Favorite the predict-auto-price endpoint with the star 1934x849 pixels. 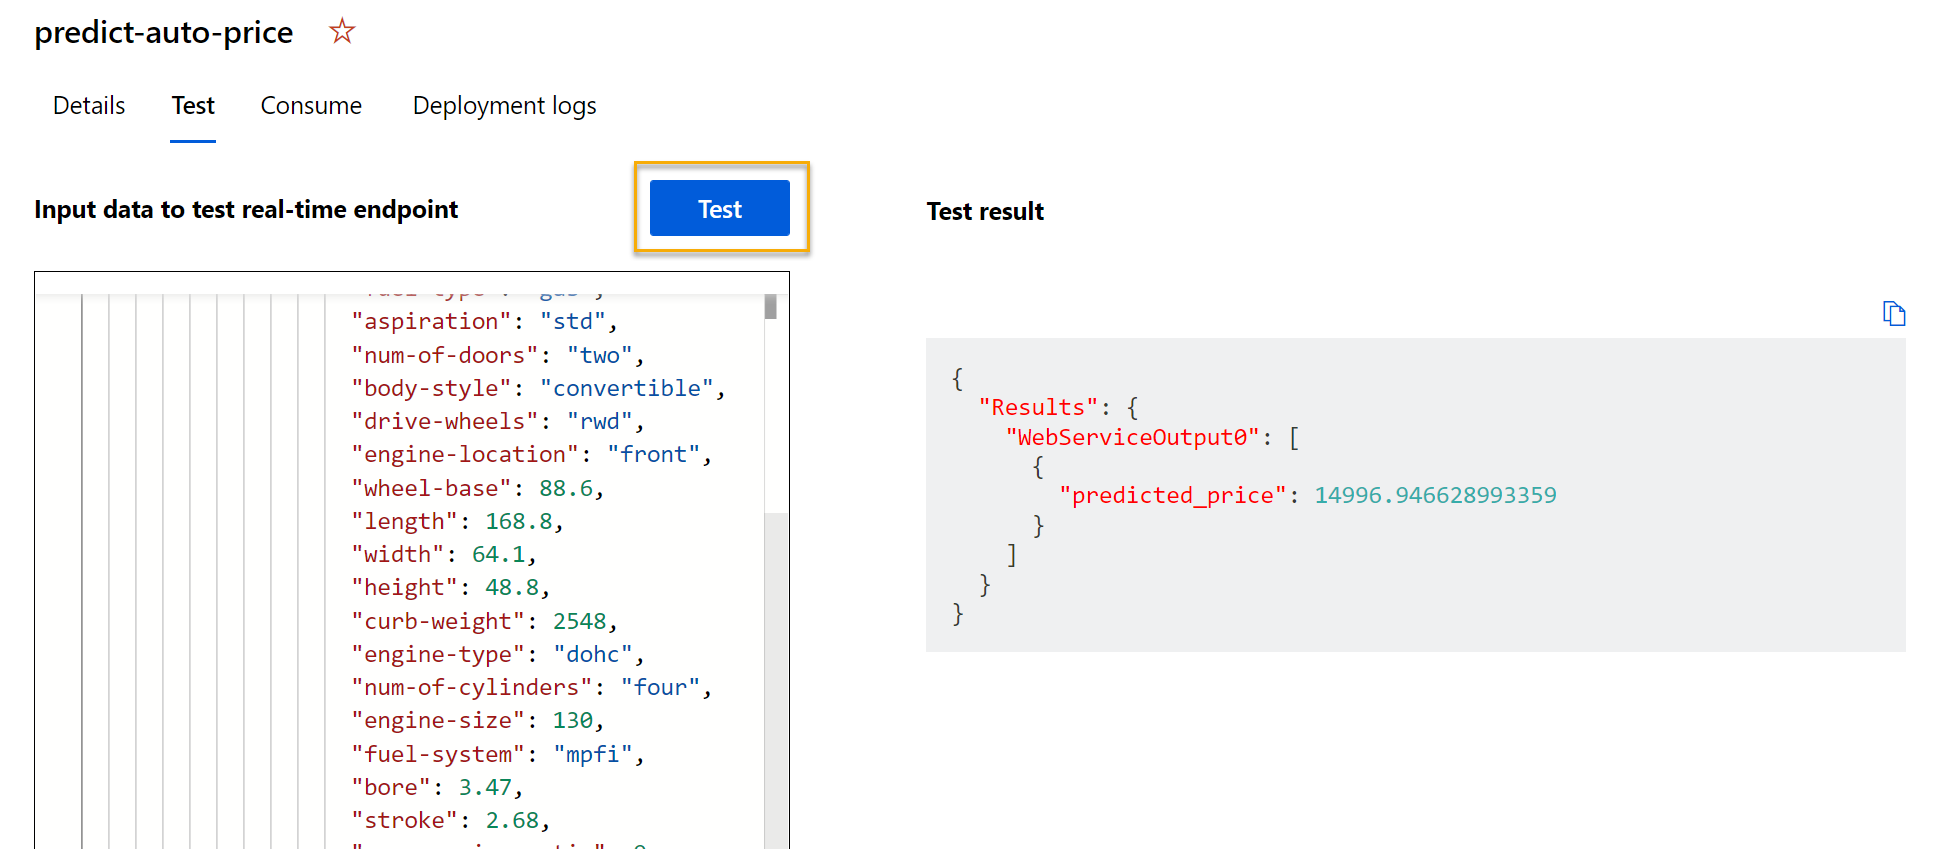tap(342, 31)
